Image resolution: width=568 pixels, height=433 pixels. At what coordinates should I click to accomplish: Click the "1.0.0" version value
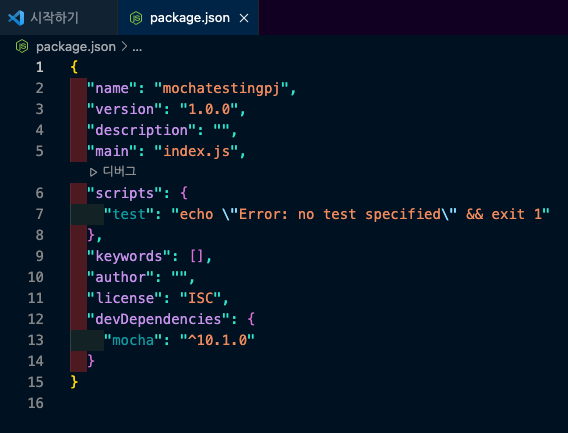(209, 109)
